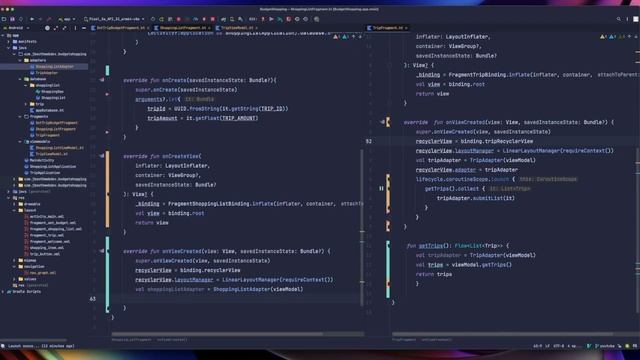Screen dimensions: 640x360
Task: Click the debug bug icon in toolbar
Action: pos(178,19)
